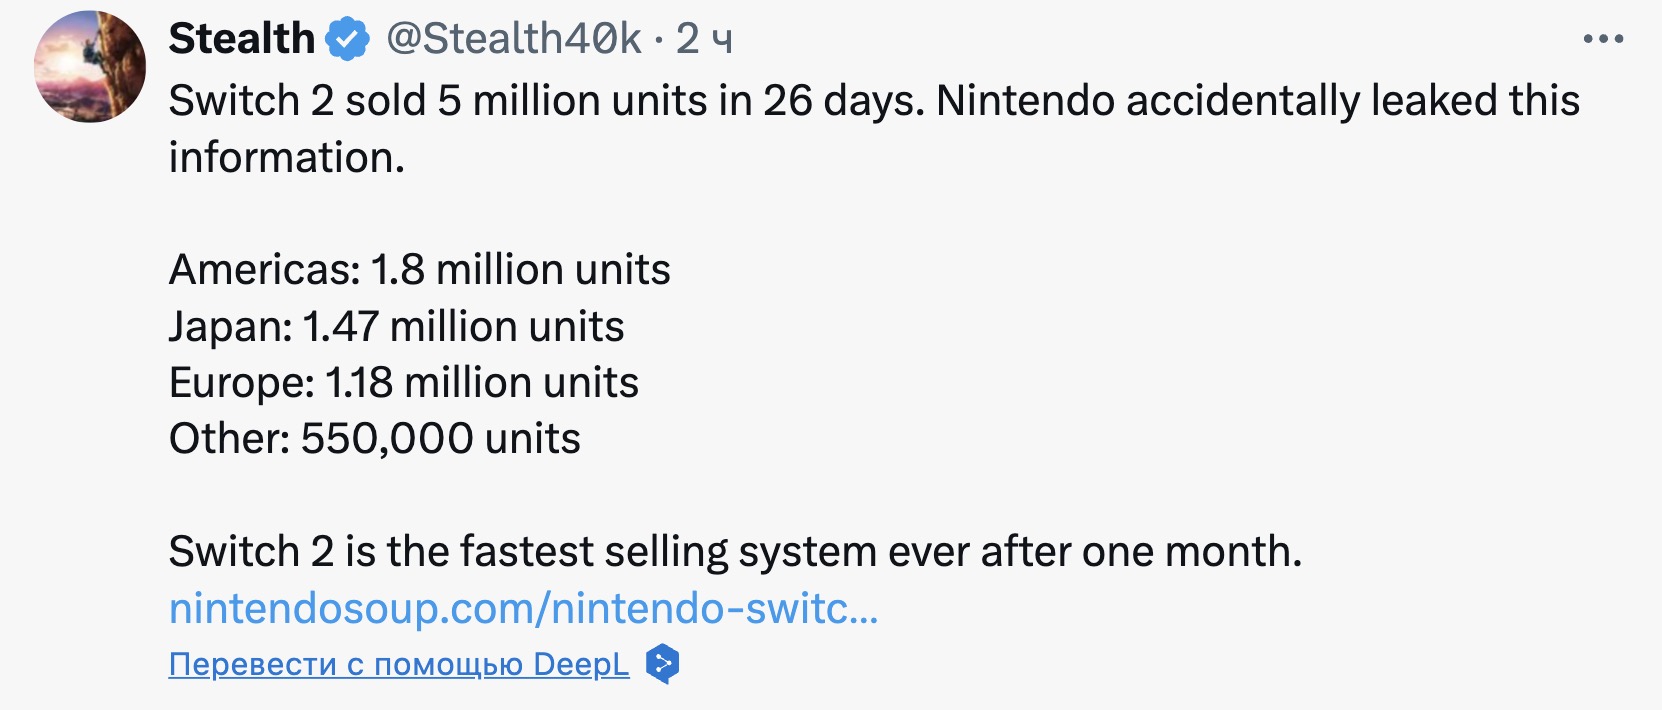Open the nintendosoup.com article link
The image size is (1662, 710).
(523, 608)
